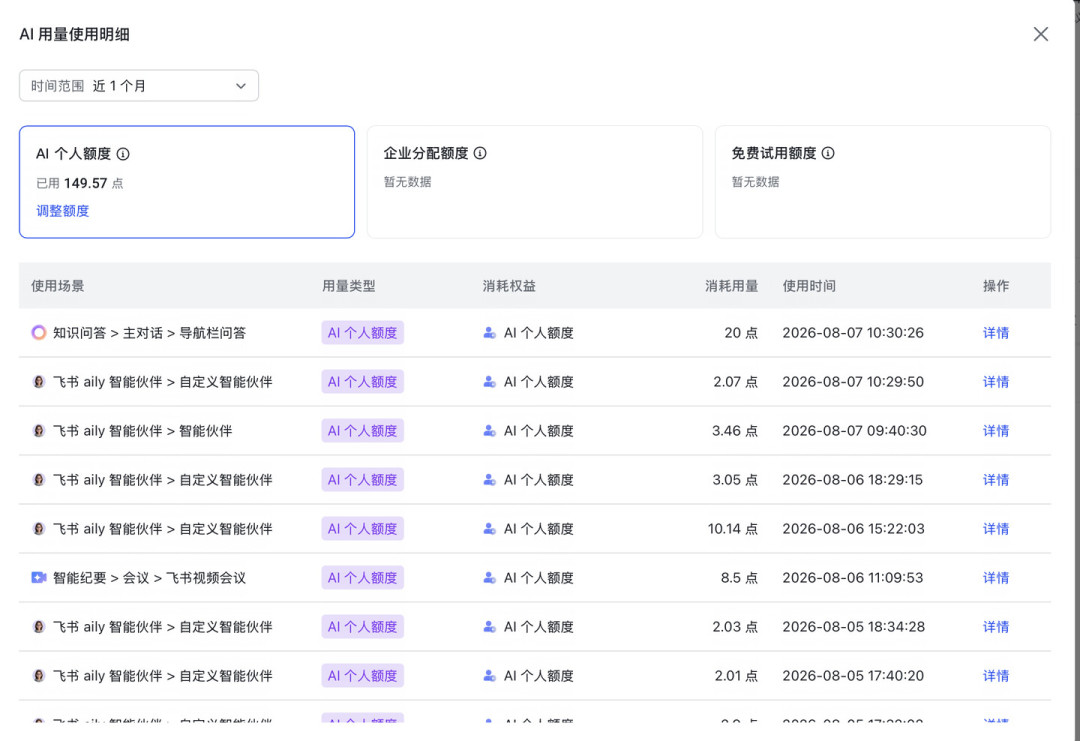Click the person icon in the 18:34:28 row
This screenshot has height=741, width=1080.
[490, 627]
